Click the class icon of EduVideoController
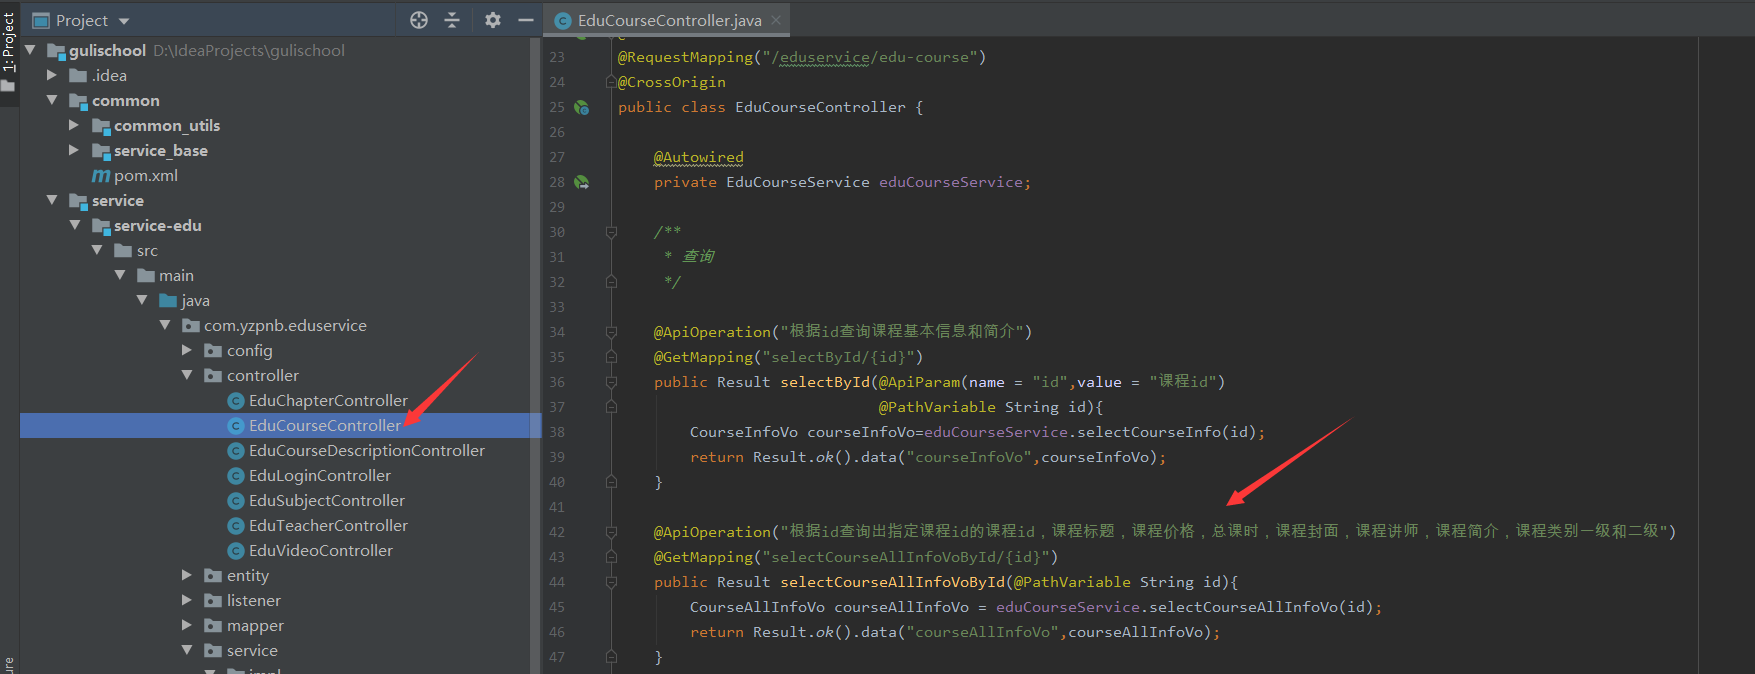 tap(236, 551)
